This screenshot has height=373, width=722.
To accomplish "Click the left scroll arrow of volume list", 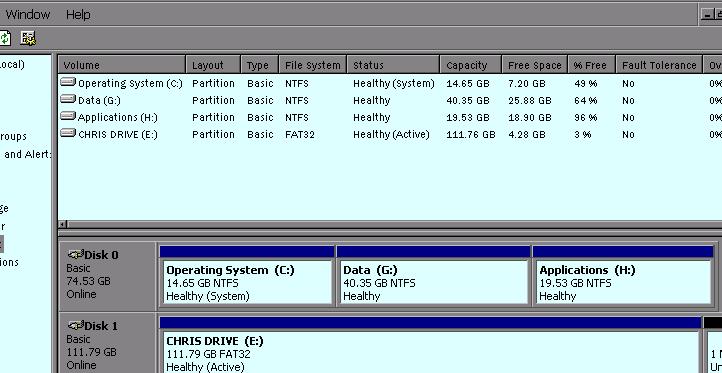I will (x=64, y=224).
